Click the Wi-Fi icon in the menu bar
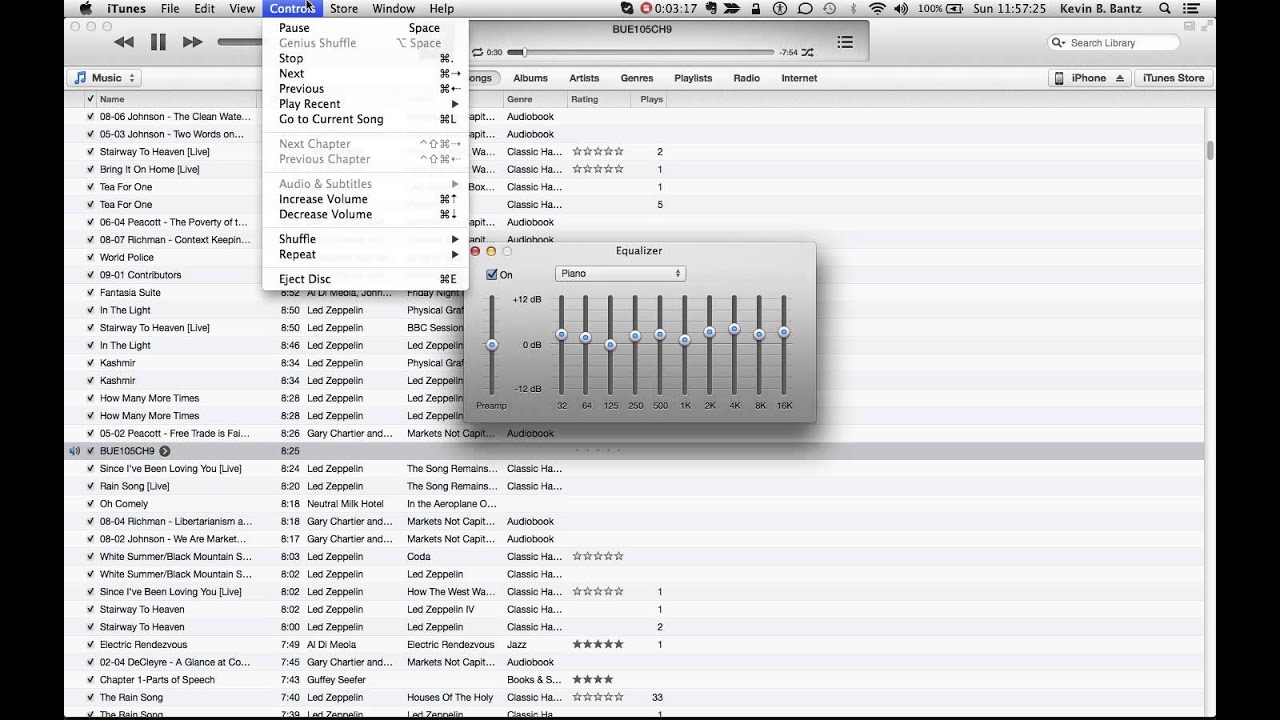The width and height of the screenshot is (1280, 720). 877,8
